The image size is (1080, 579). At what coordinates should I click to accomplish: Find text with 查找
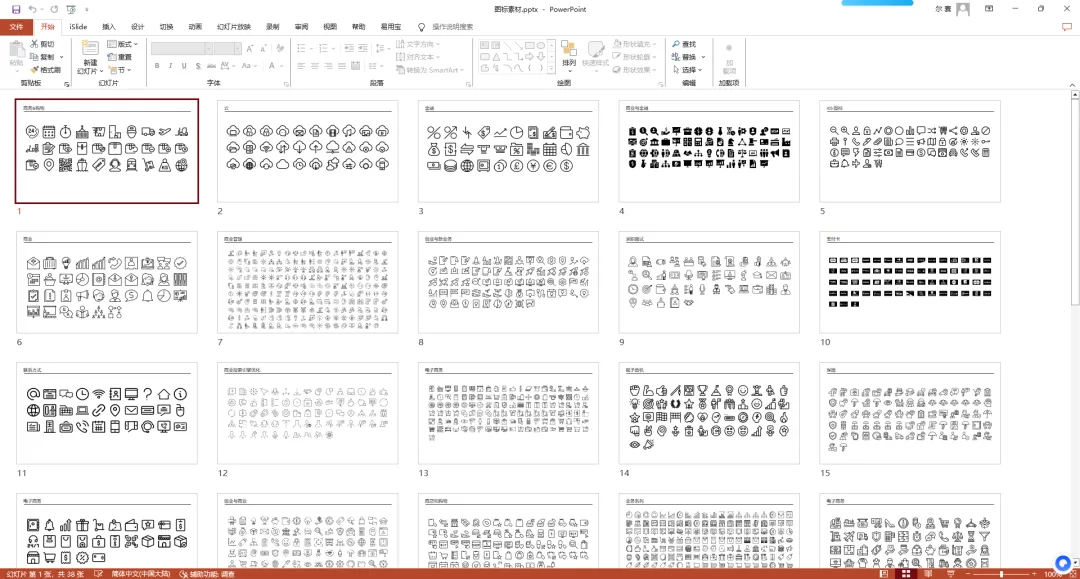coord(685,44)
